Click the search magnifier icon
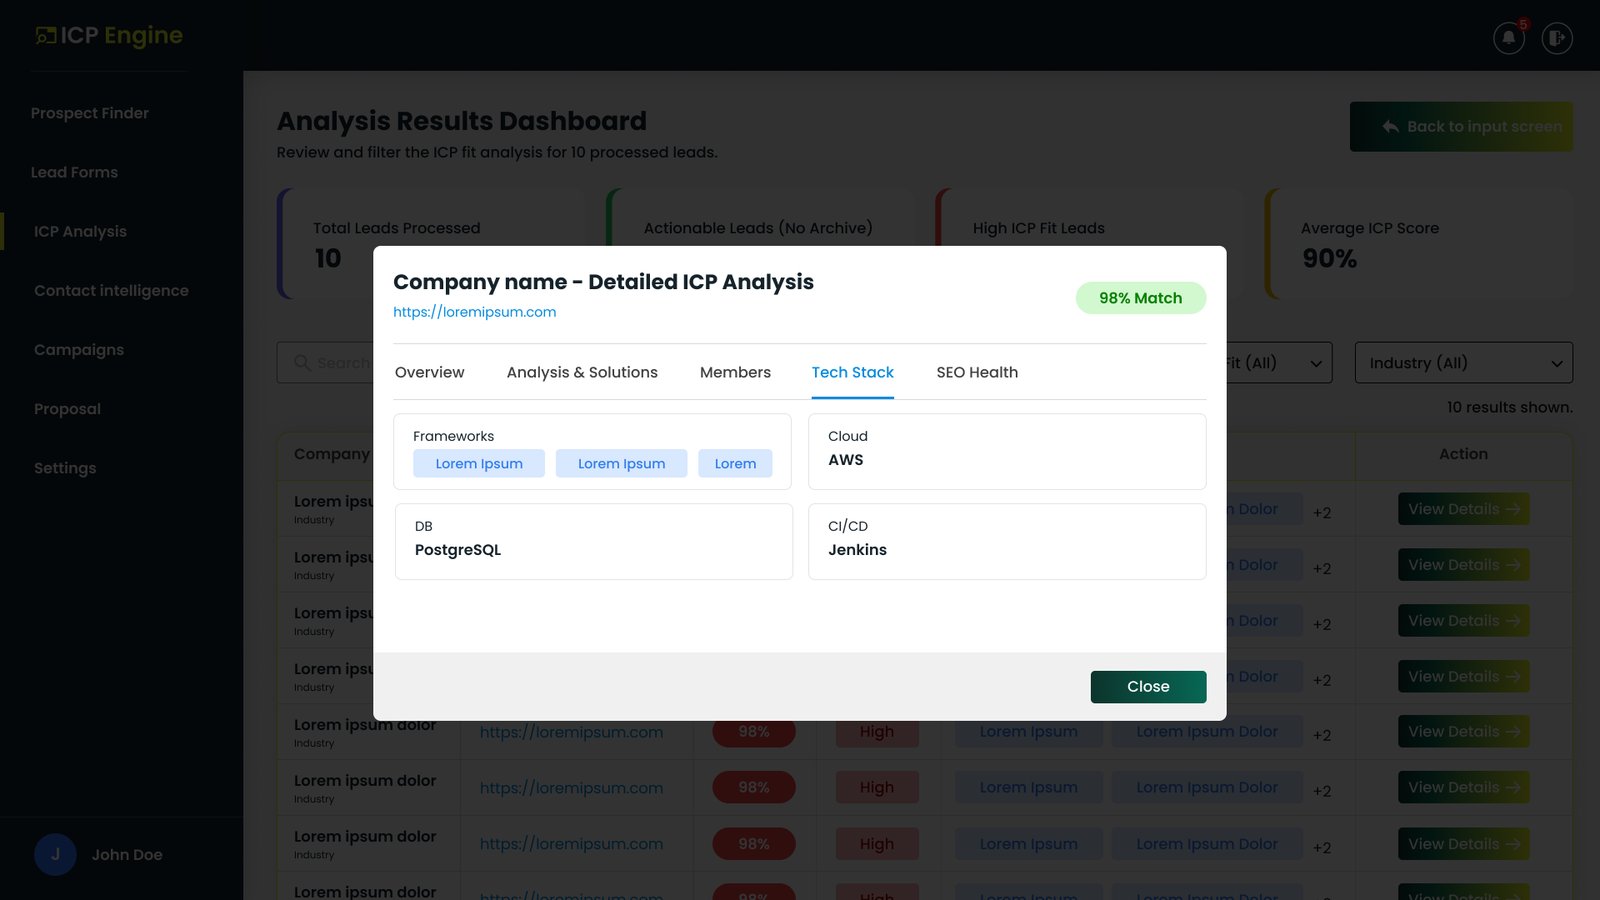Image resolution: width=1600 pixels, height=900 pixels. click(302, 362)
